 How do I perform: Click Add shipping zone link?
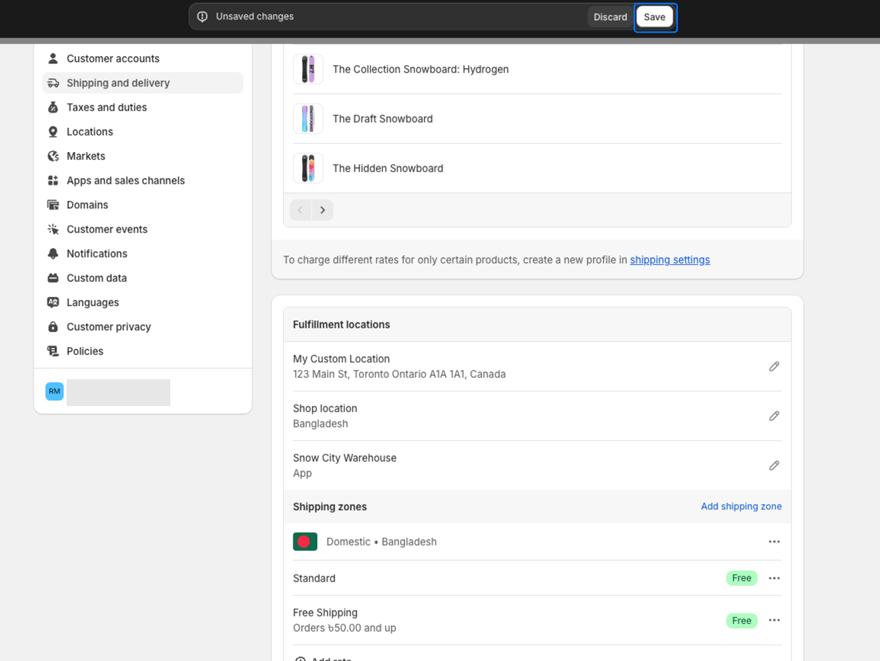click(741, 507)
